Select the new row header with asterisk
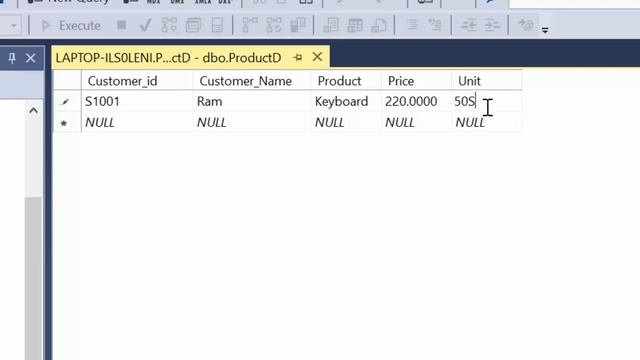This screenshot has height=360, width=640. pyautogui.click(x=67, y=122)
